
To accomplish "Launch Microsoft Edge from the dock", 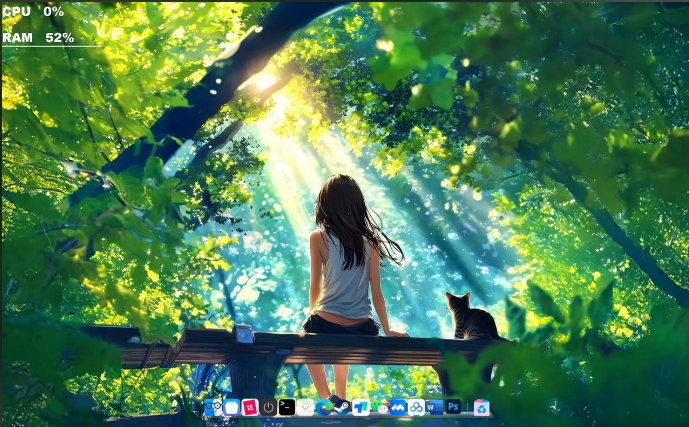I will tap(324, 408).
